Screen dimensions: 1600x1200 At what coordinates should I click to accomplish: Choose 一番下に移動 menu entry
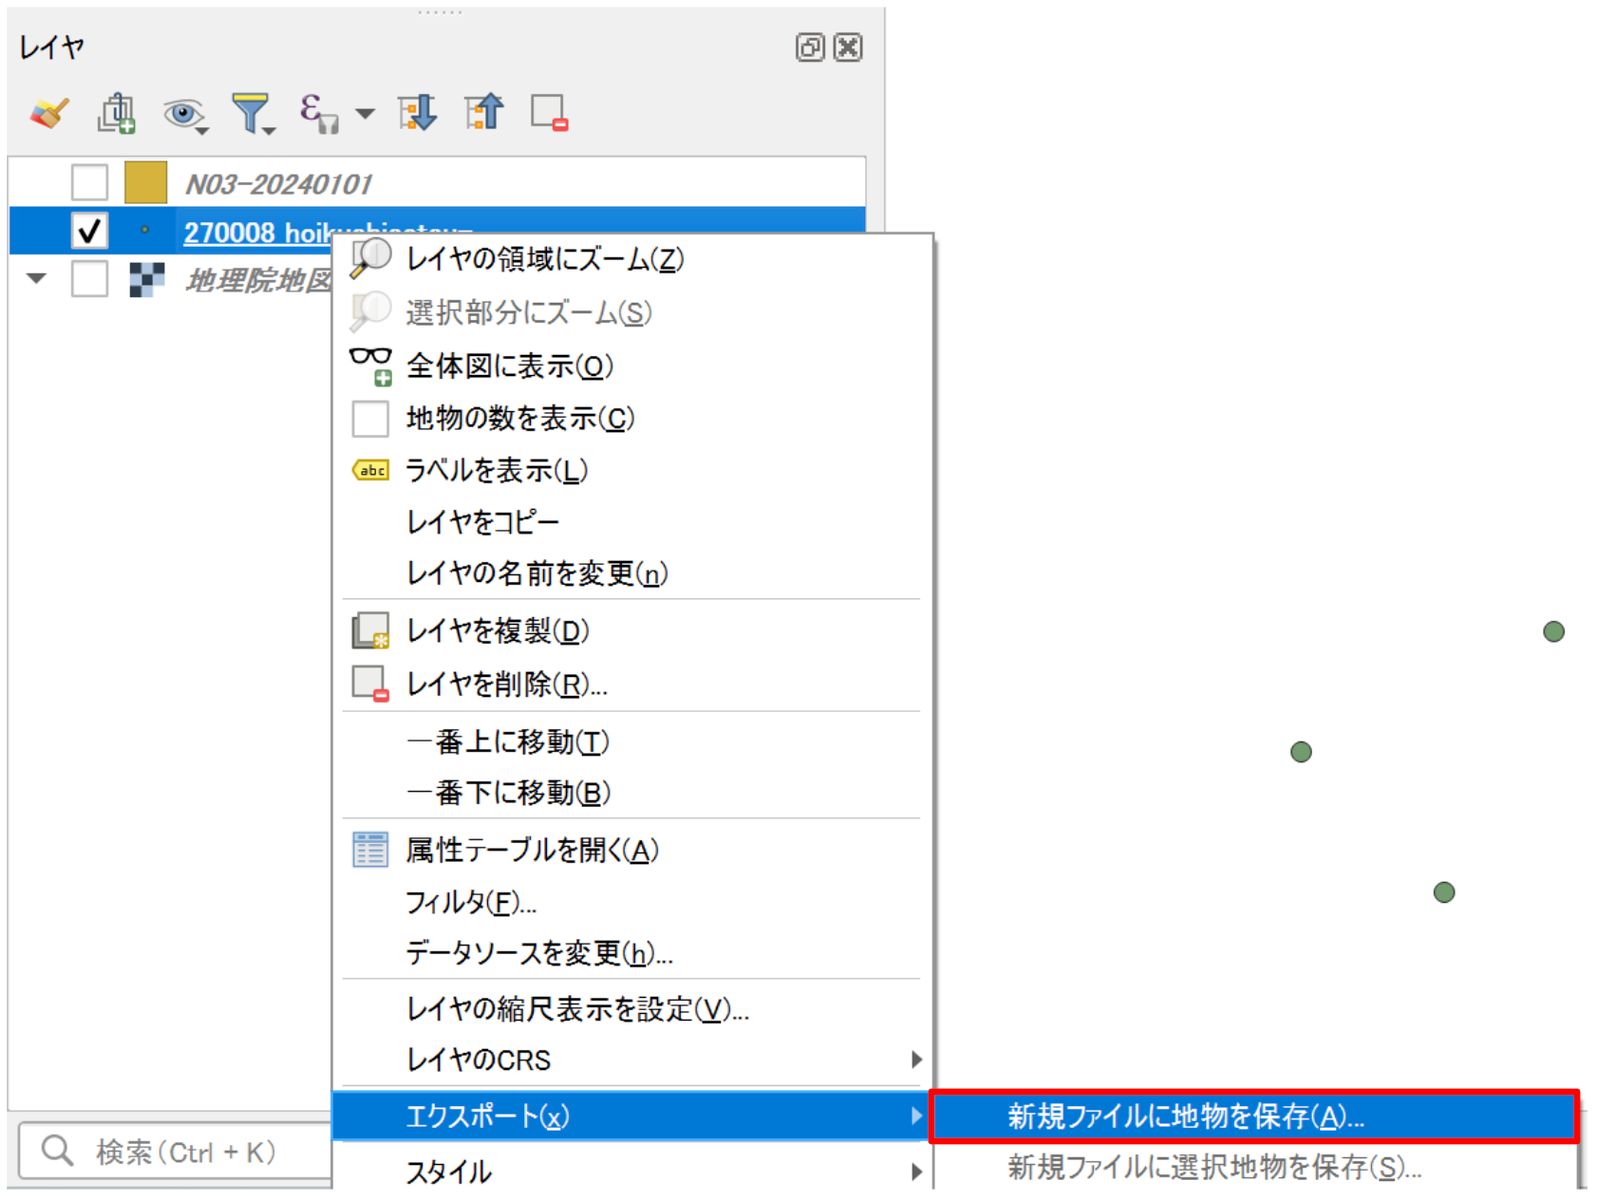click(x=631, y=793)
